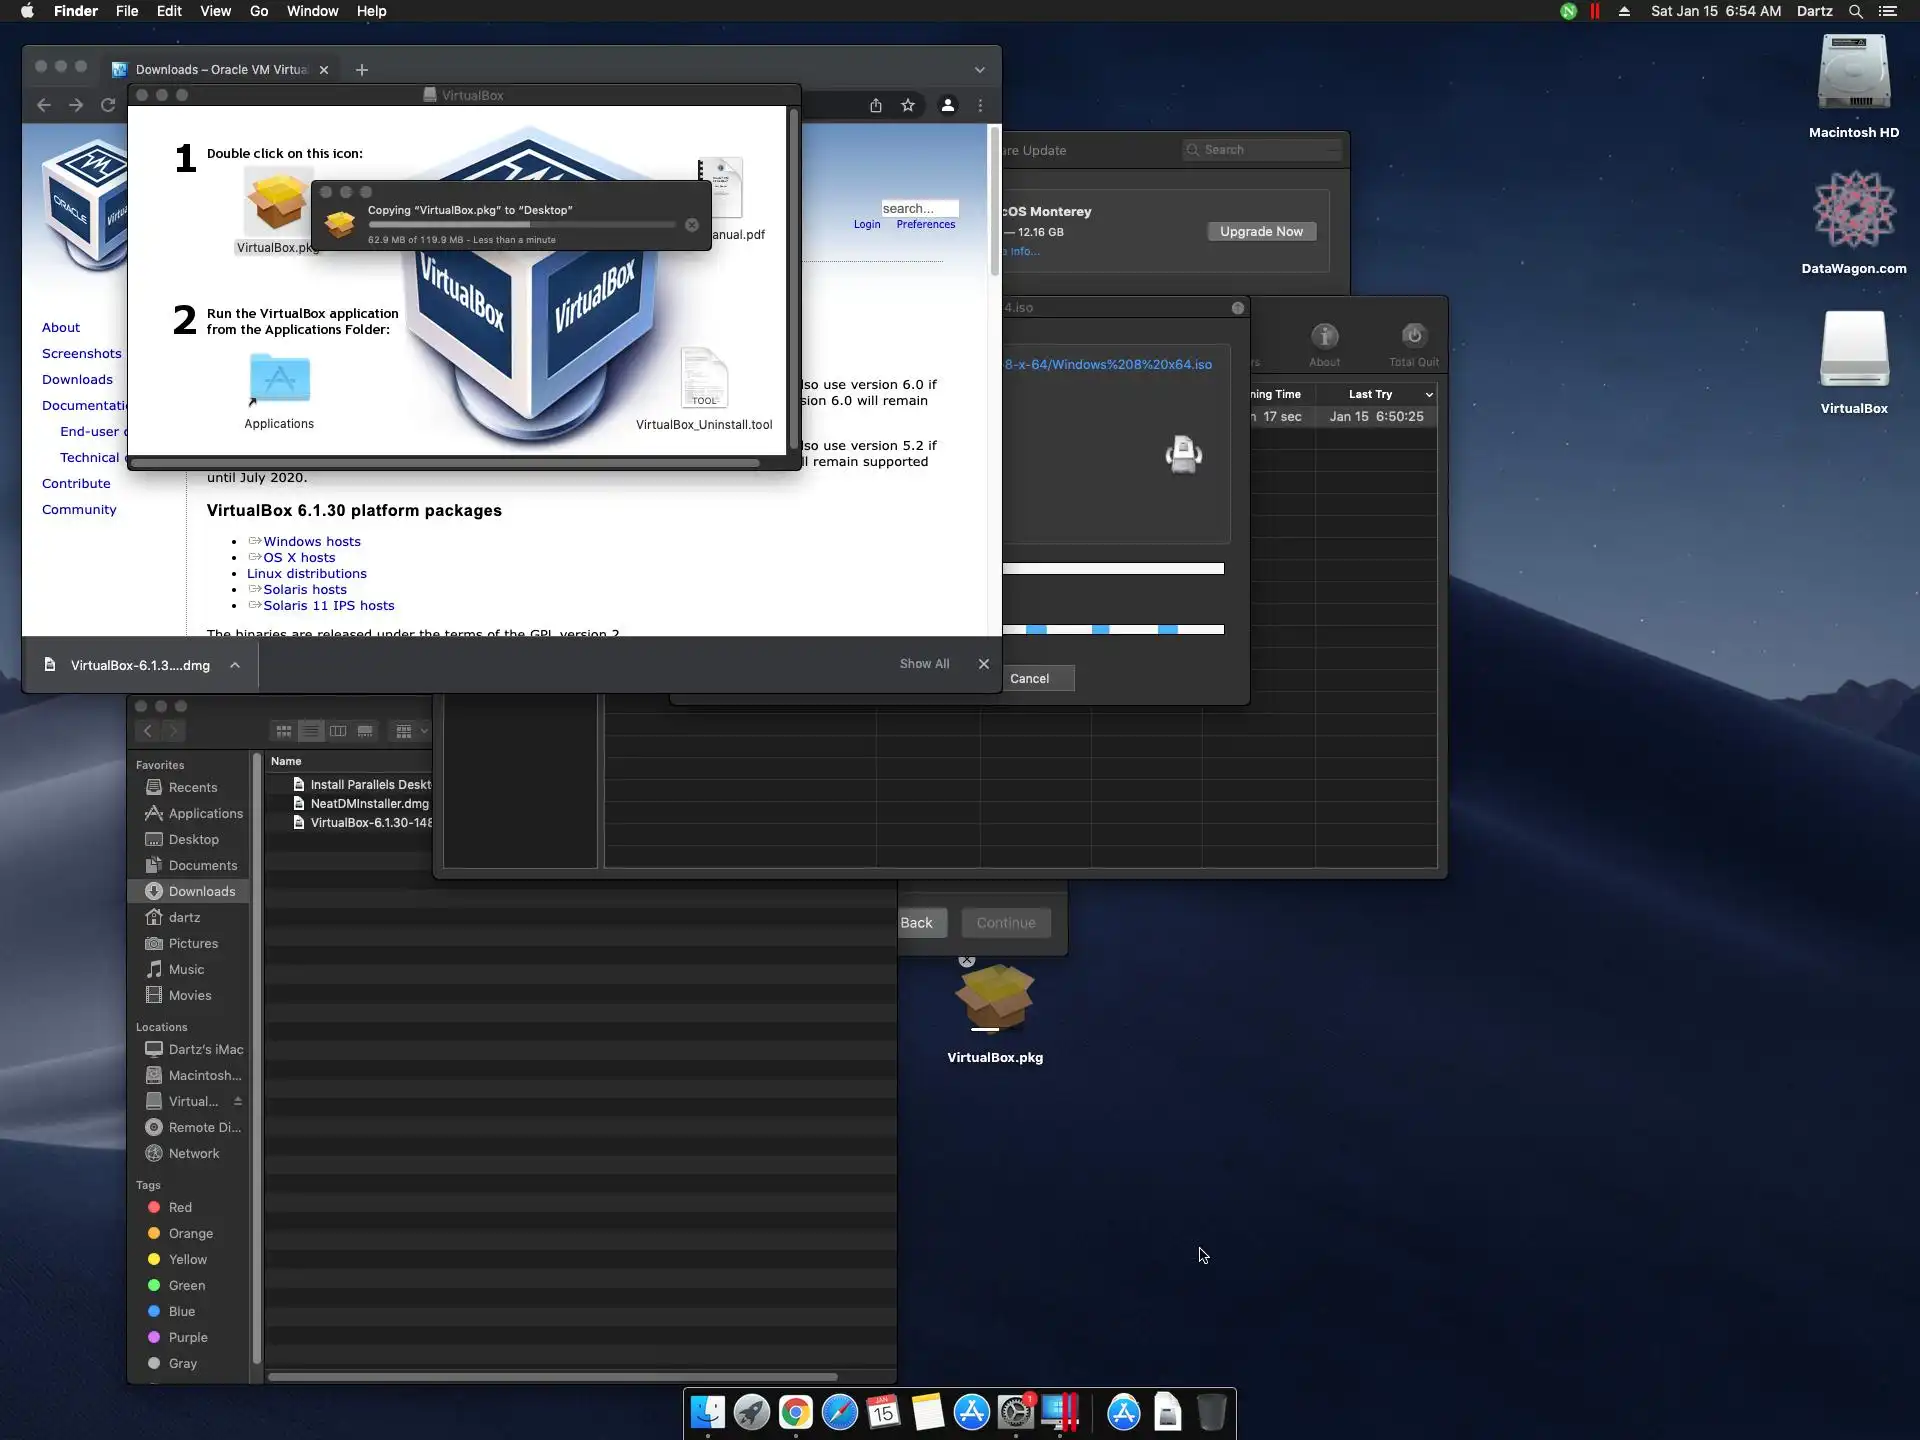
Task: Eject VirtualBox volume in Finder sidebar
Action: 238,1101
